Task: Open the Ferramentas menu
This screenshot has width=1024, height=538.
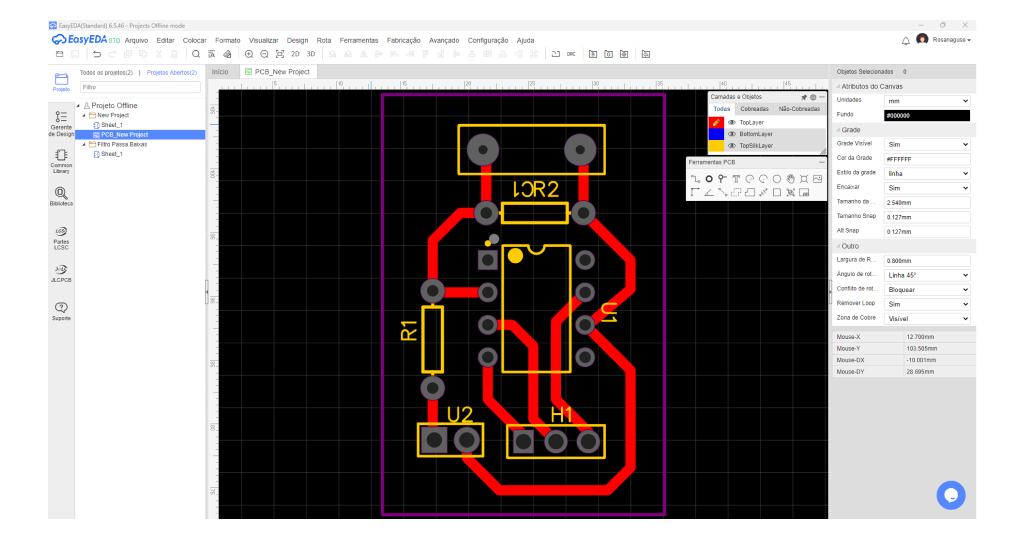Action: 359,40
